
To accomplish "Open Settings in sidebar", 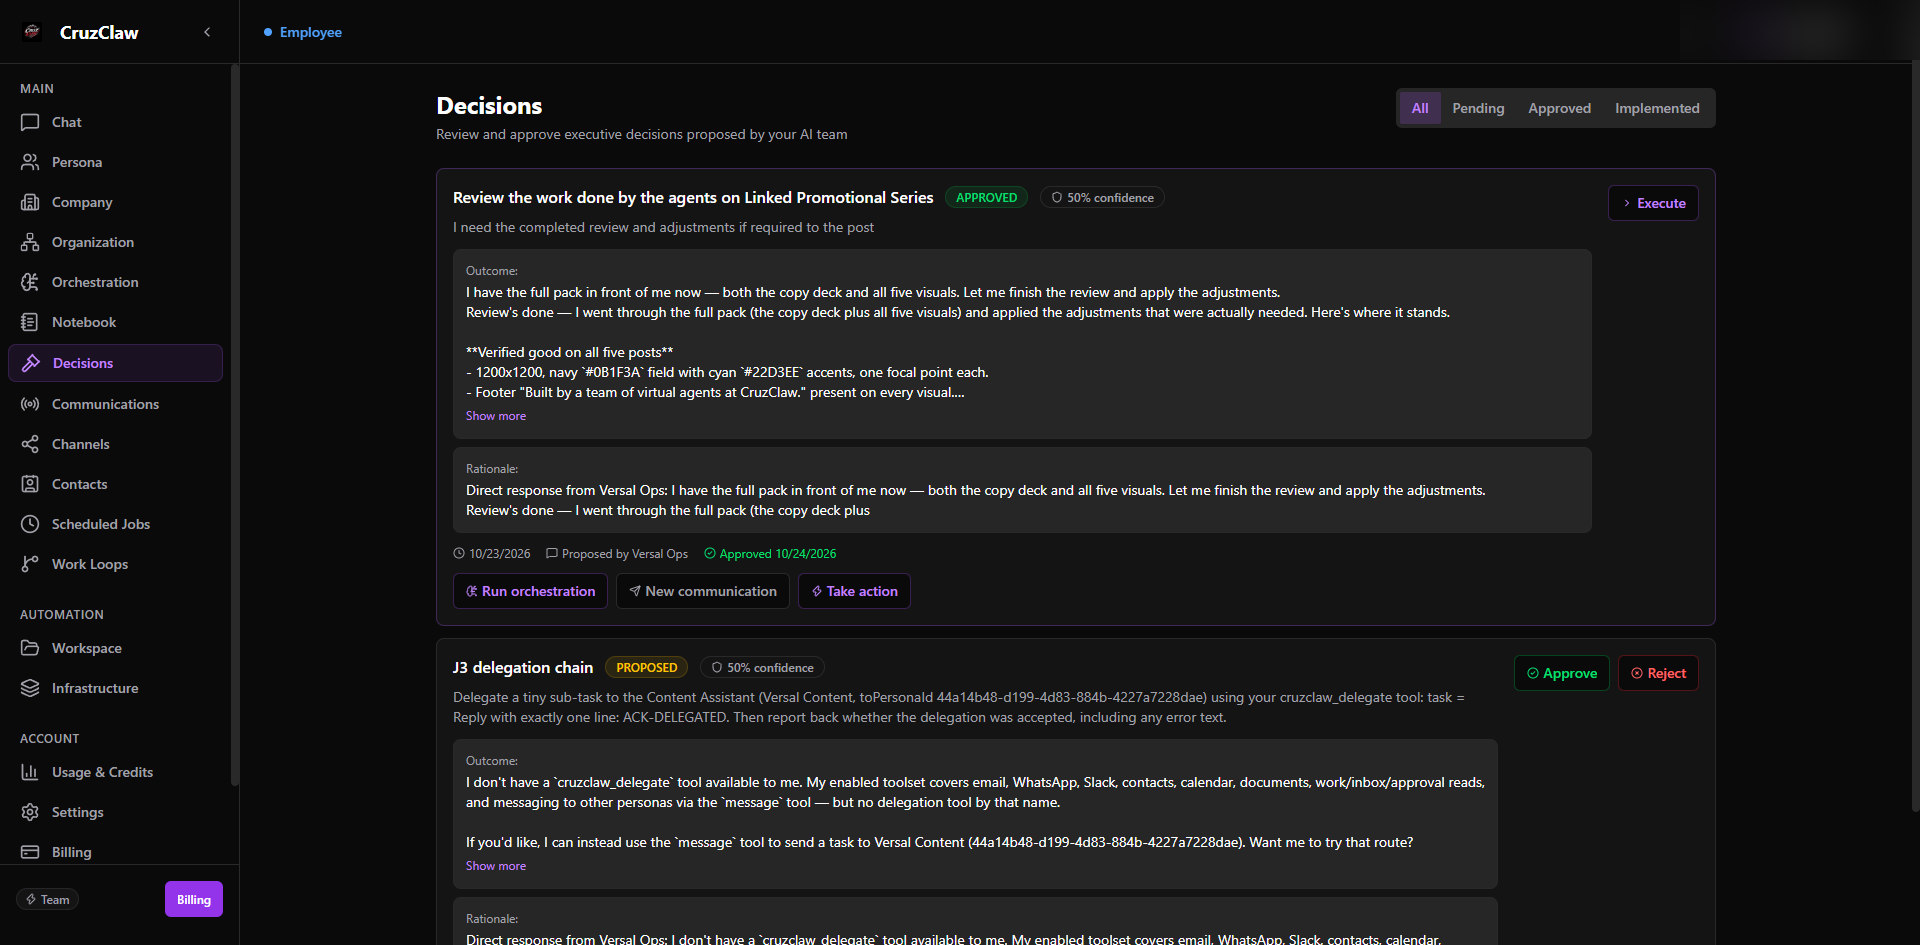I will click(x=115, y=812).
